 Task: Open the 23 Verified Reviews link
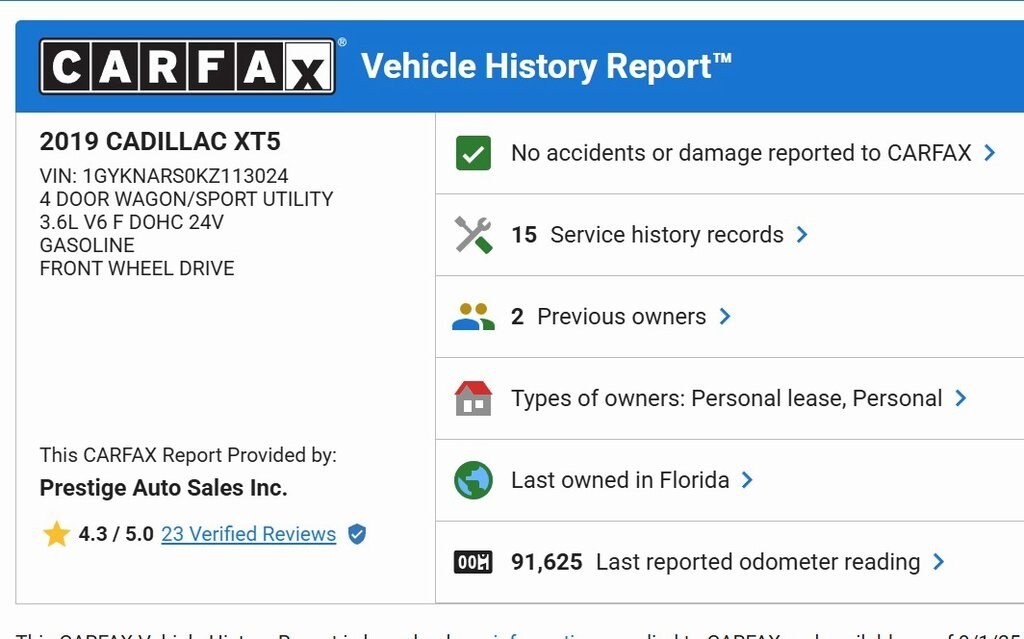click(x=248, y=534)
